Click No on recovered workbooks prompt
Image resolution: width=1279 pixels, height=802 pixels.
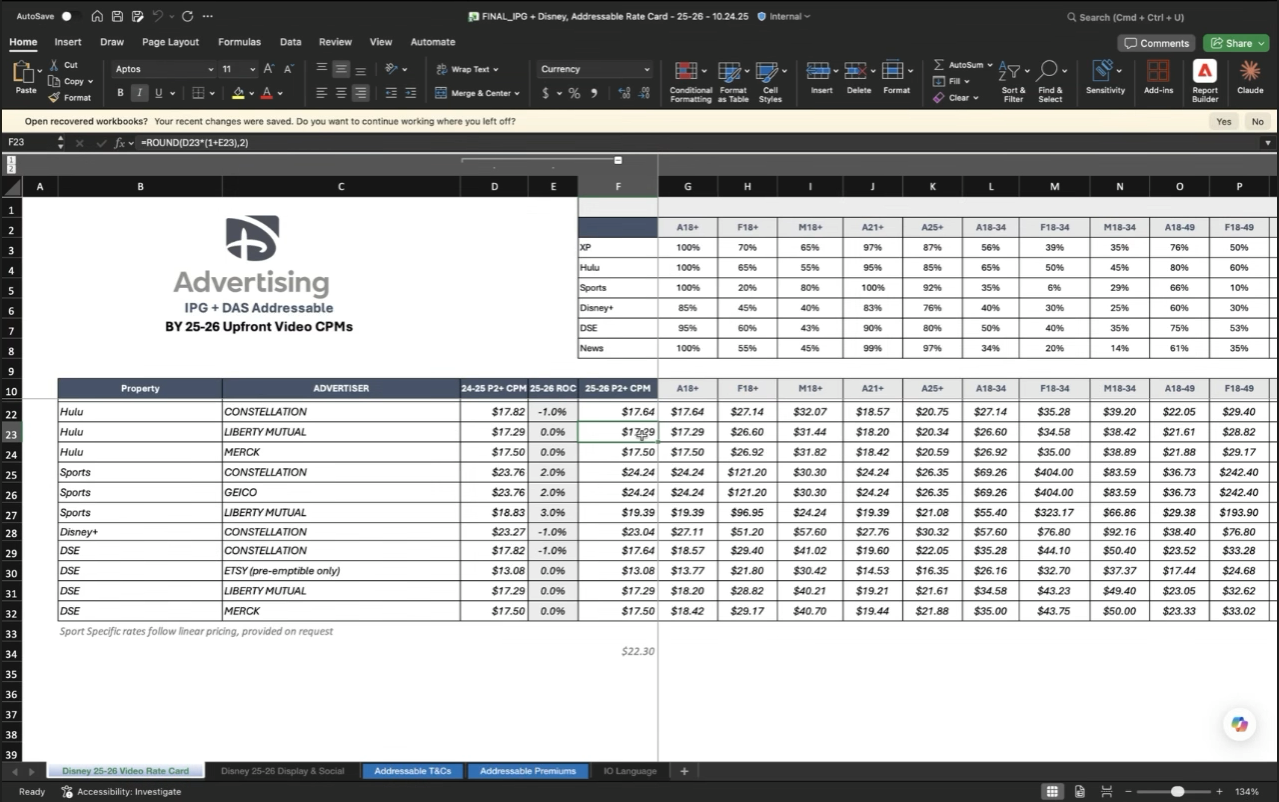click(x=1257, y=121)
